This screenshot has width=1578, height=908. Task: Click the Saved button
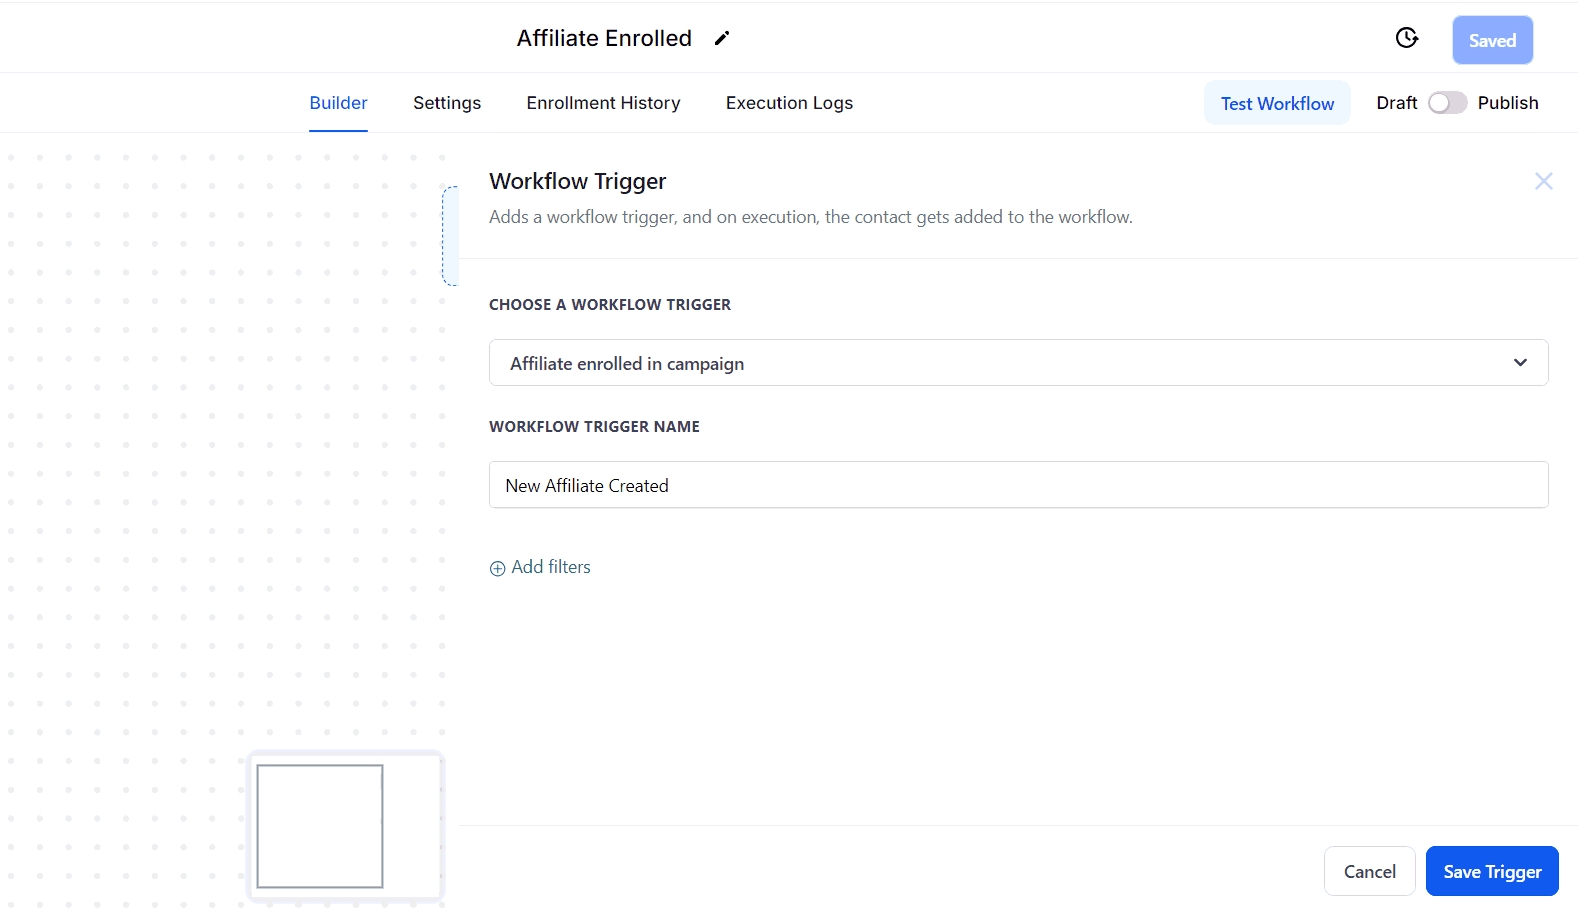[1492, 40]
